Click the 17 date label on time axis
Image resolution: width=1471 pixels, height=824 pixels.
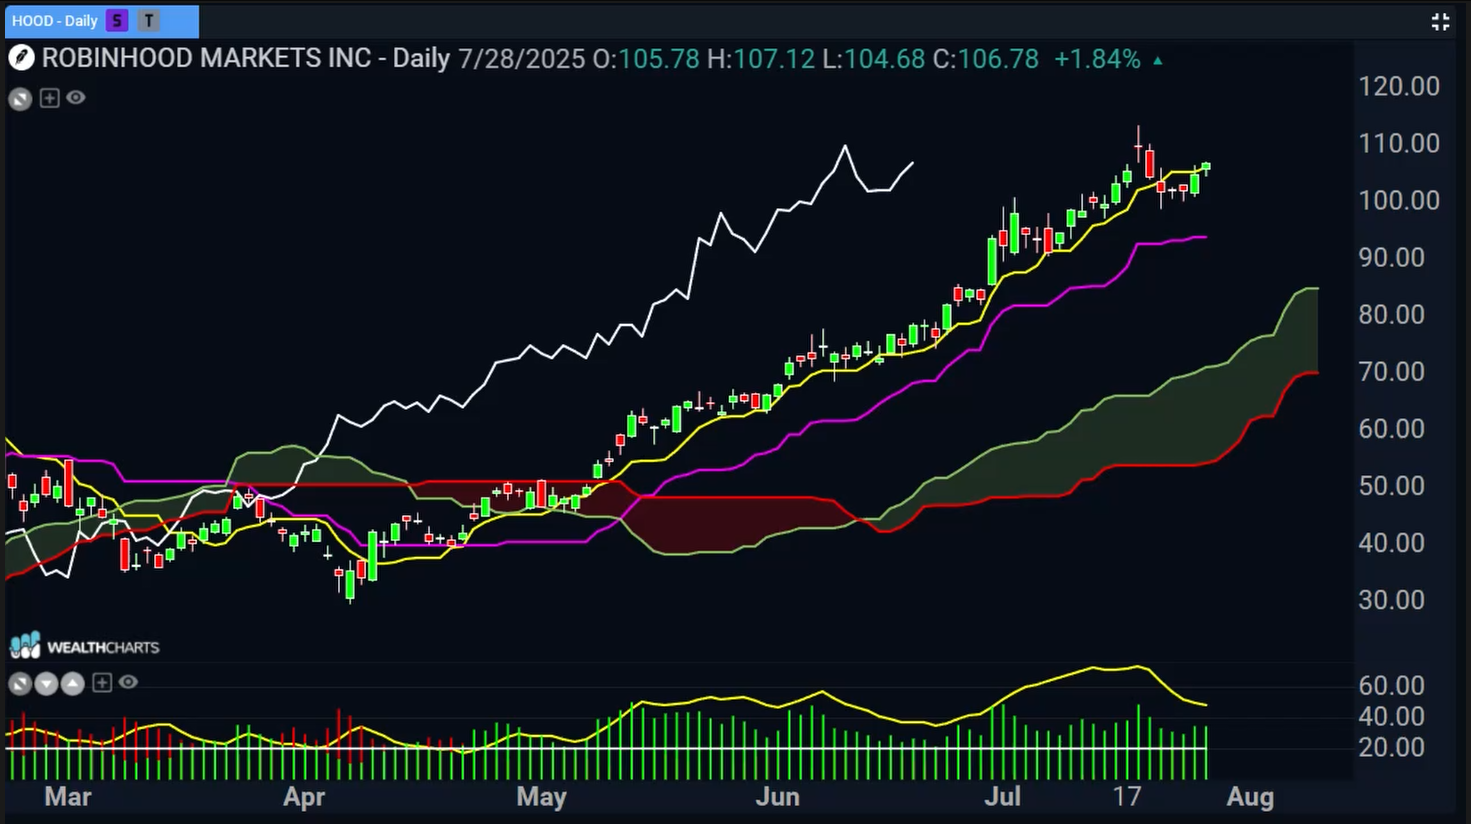[x=1127, y=796]
